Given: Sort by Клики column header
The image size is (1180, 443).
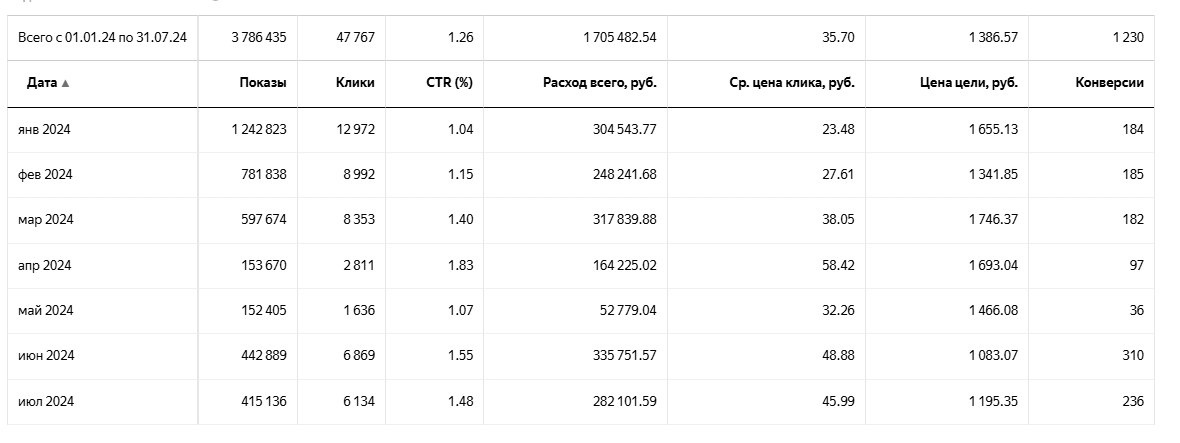Looking at the screenshot, I should 355,83.
